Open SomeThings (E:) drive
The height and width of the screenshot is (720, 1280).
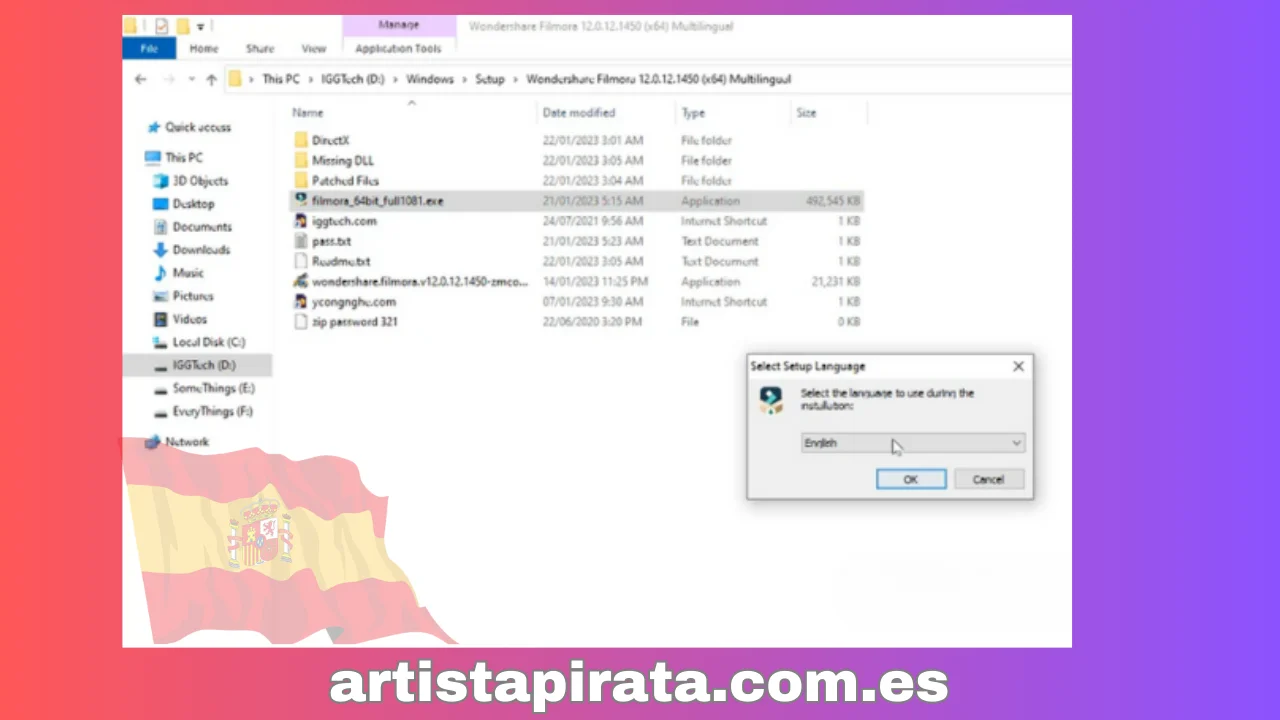pyautogui.click(x=204, y=388)
